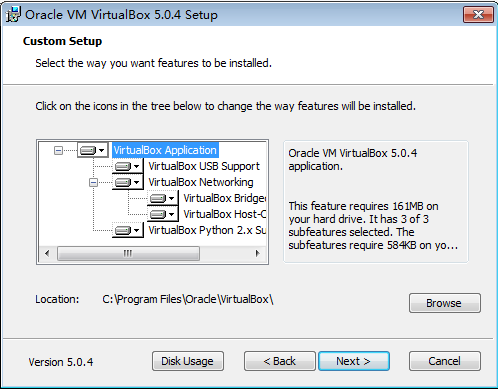Screen dimensions: 498x389
Task: Click the Disk Usage button
Action: click(x=188, y=361)
